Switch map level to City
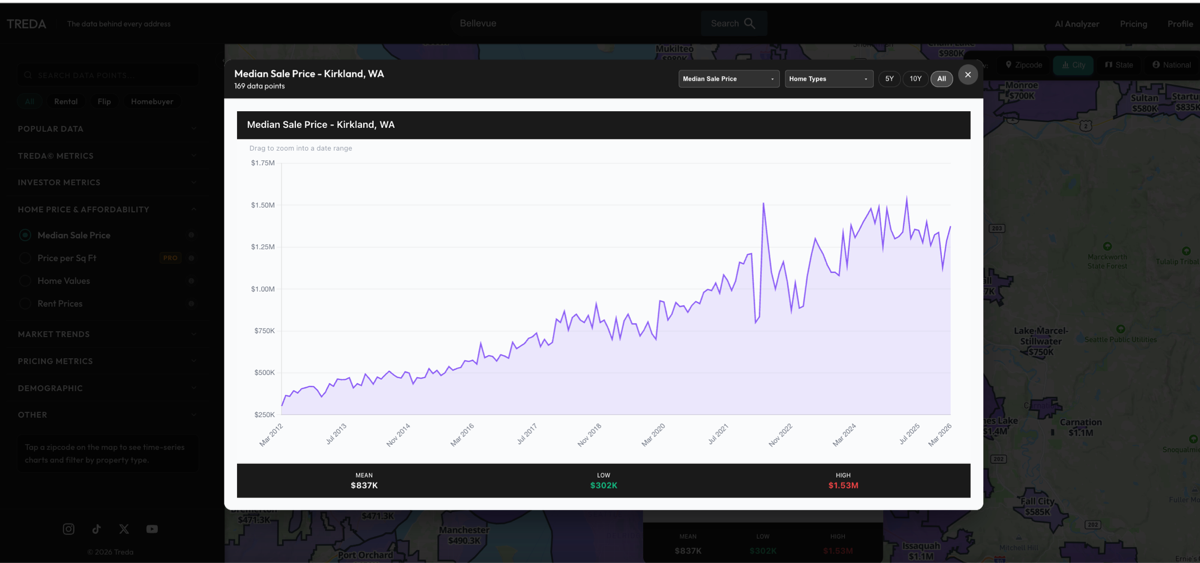This screenshot has height=563, width=1200. [1073, 65]
